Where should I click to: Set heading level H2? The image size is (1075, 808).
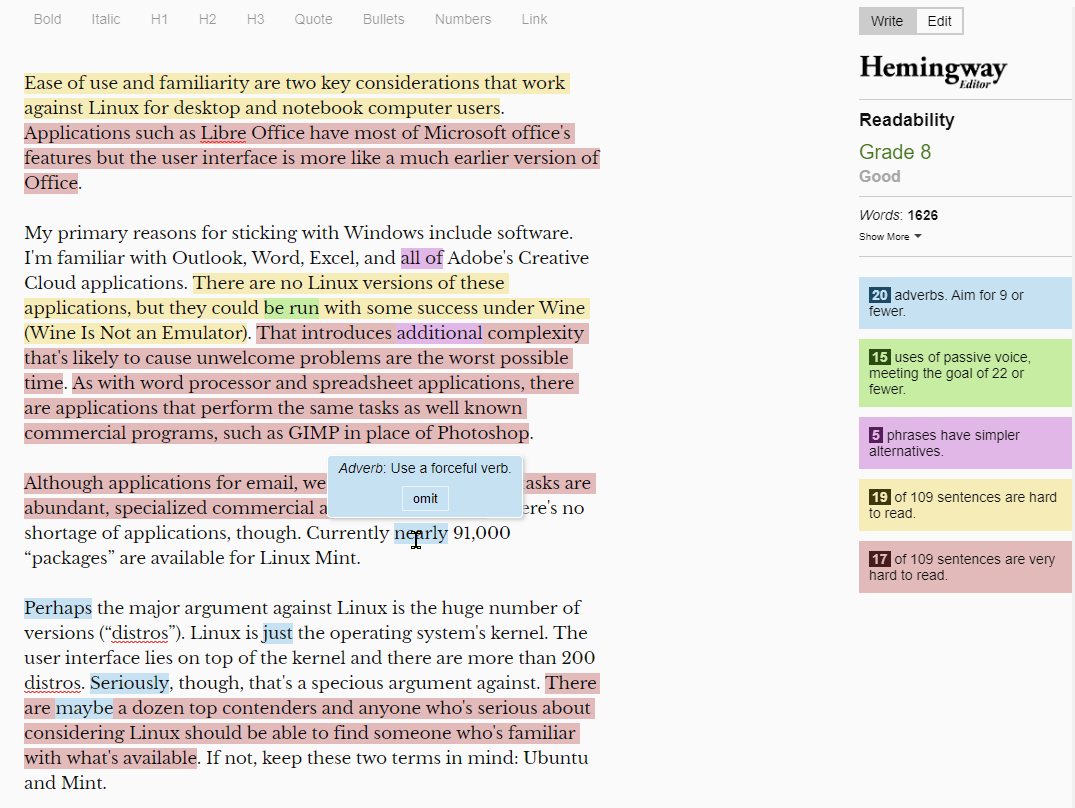pos(207,19)
